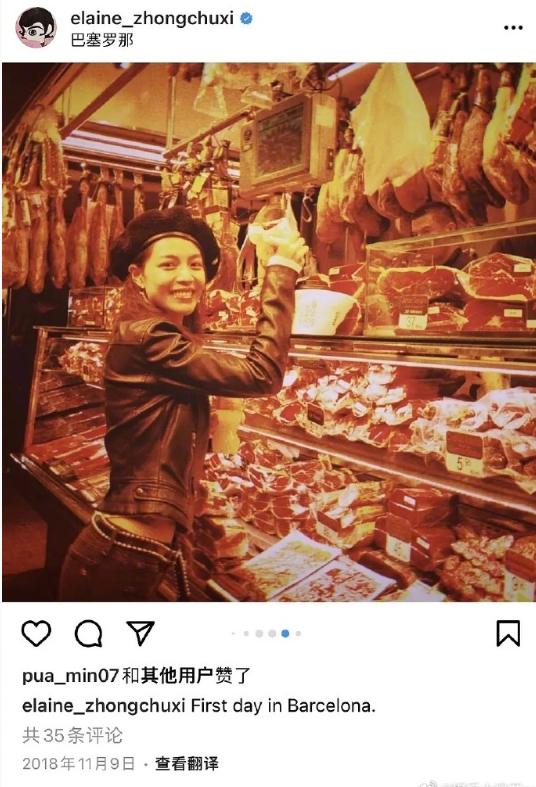
Task: Save the post with the bookmark icon
Action: click(x=508, y=633)
